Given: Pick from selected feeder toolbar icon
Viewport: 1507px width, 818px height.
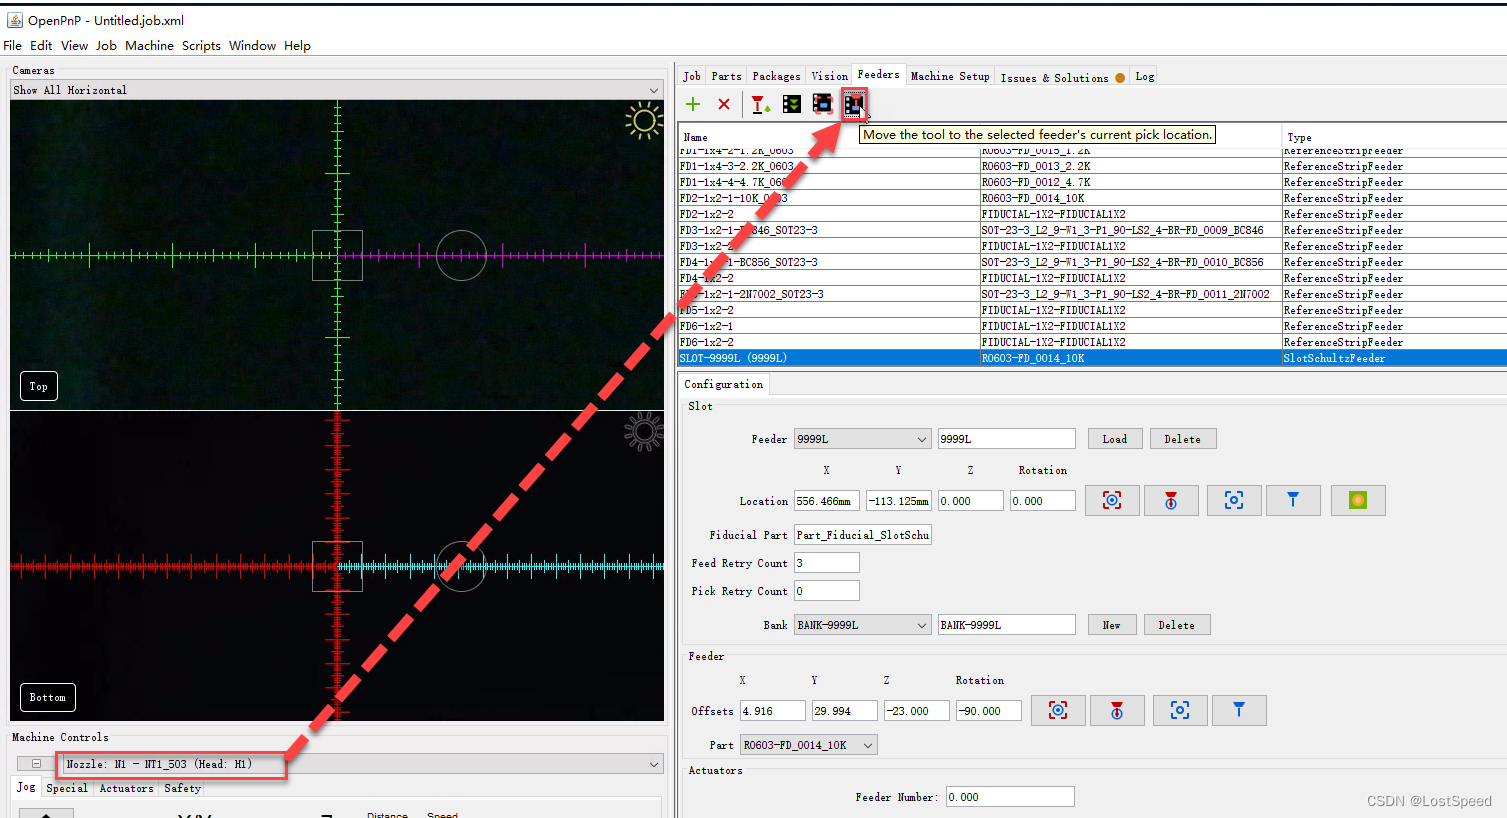Looking at the screenshot, I should [x=760, y=104].
